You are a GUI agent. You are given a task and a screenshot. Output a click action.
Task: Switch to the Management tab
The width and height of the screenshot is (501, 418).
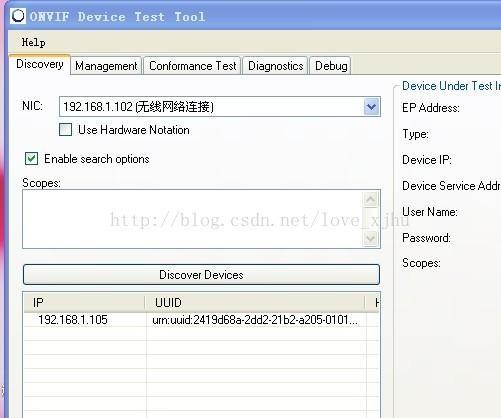[106, 66]
